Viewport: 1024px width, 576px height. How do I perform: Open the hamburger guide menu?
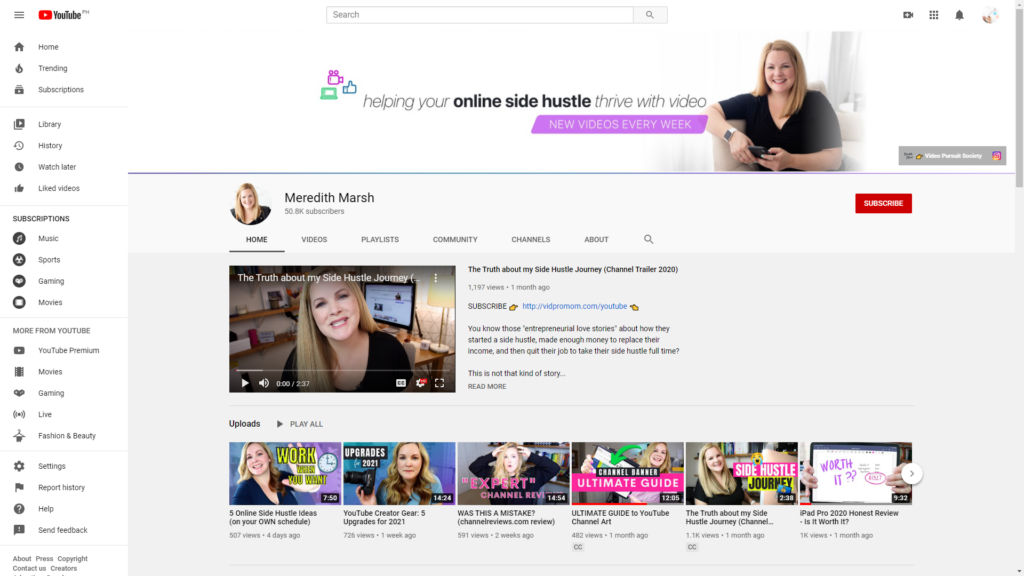19,14
